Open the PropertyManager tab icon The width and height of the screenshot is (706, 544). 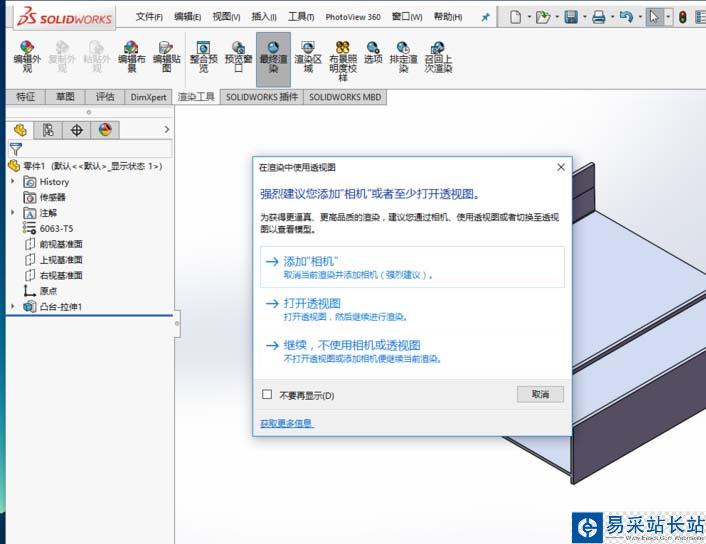pyautogui.click(x=48, y=130)
